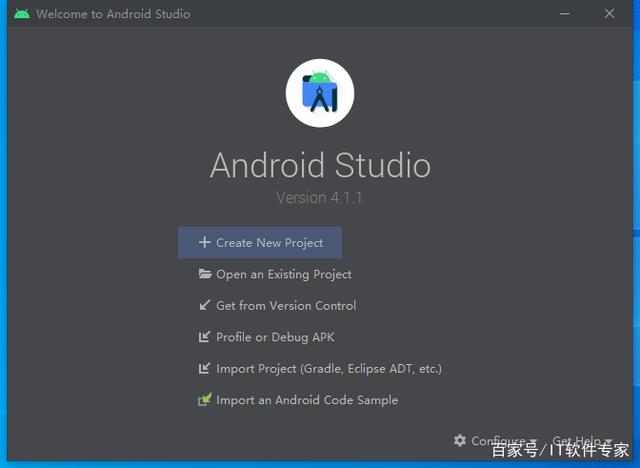Click the Configure gear icon
Viewport: 640px width, 468px height.
(x=460, y=440)
